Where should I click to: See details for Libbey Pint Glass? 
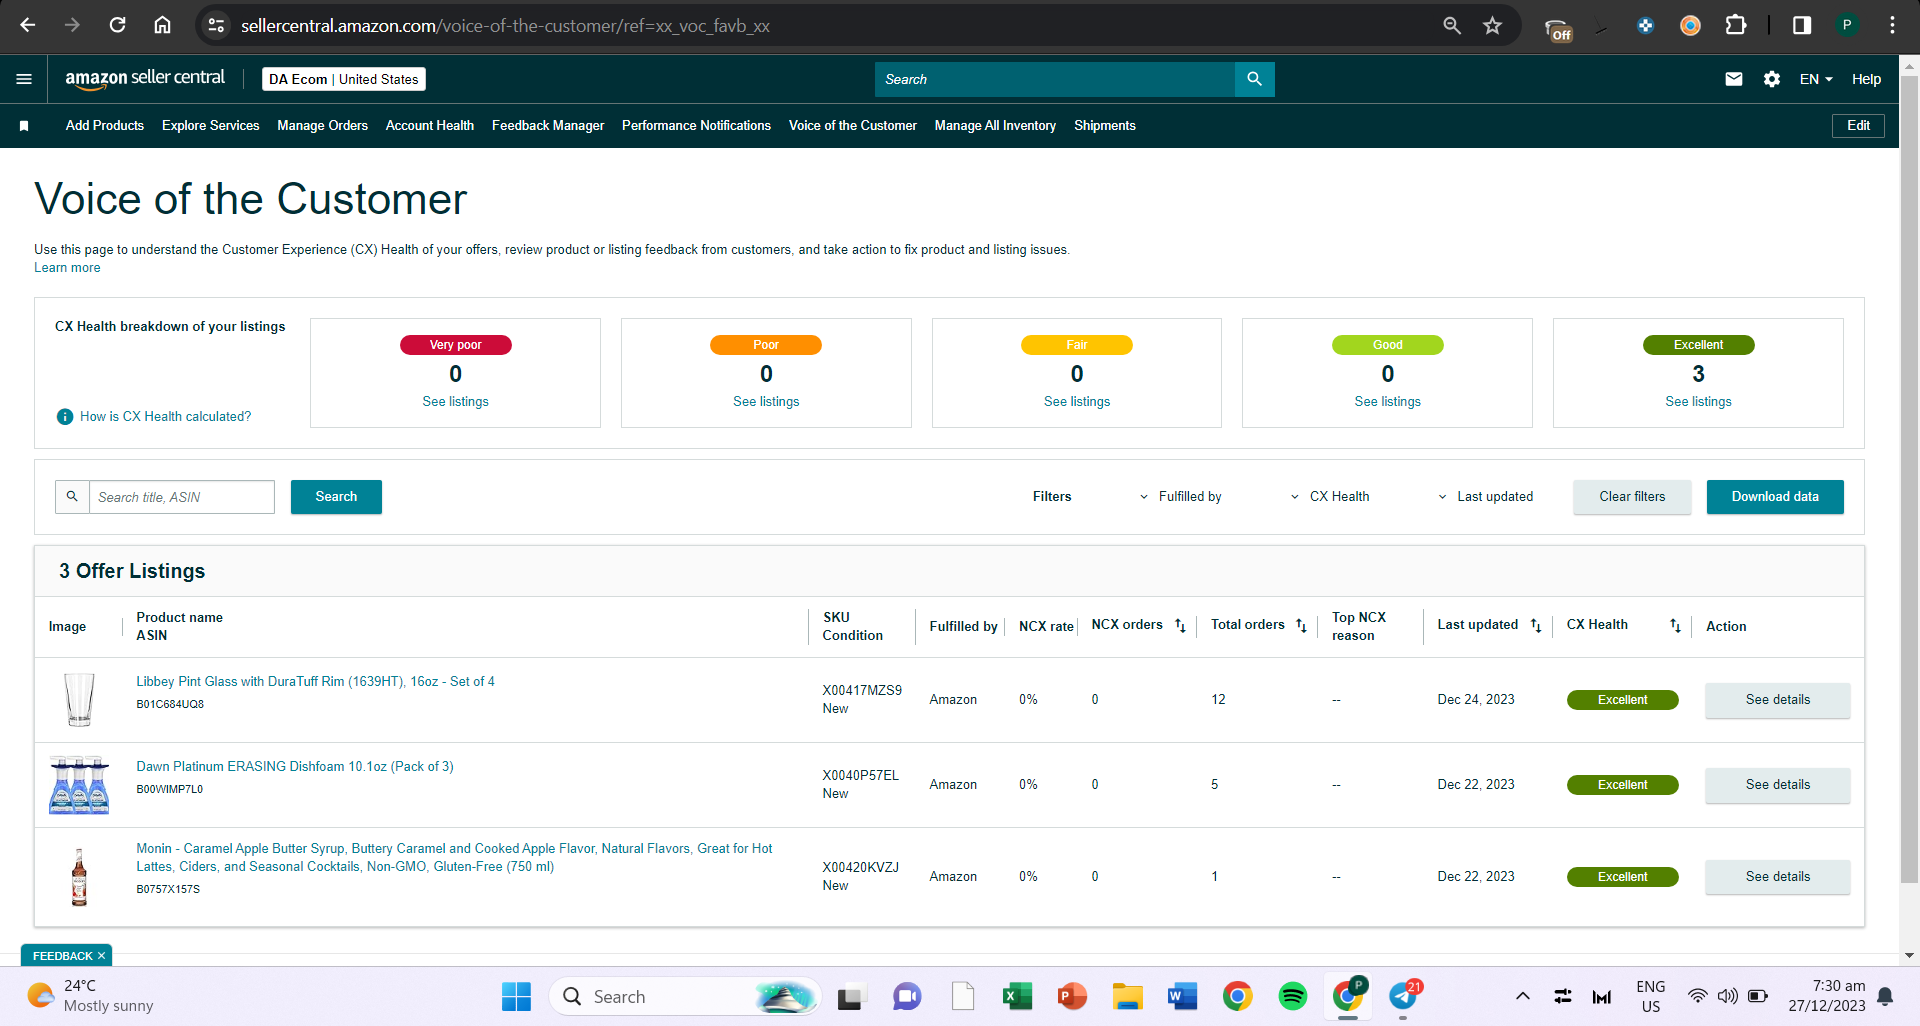(x=1778, y=700)
